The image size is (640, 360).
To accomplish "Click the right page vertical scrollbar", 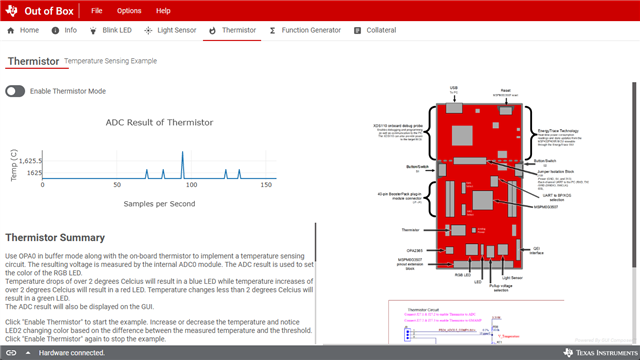I will tap(634, 176).
